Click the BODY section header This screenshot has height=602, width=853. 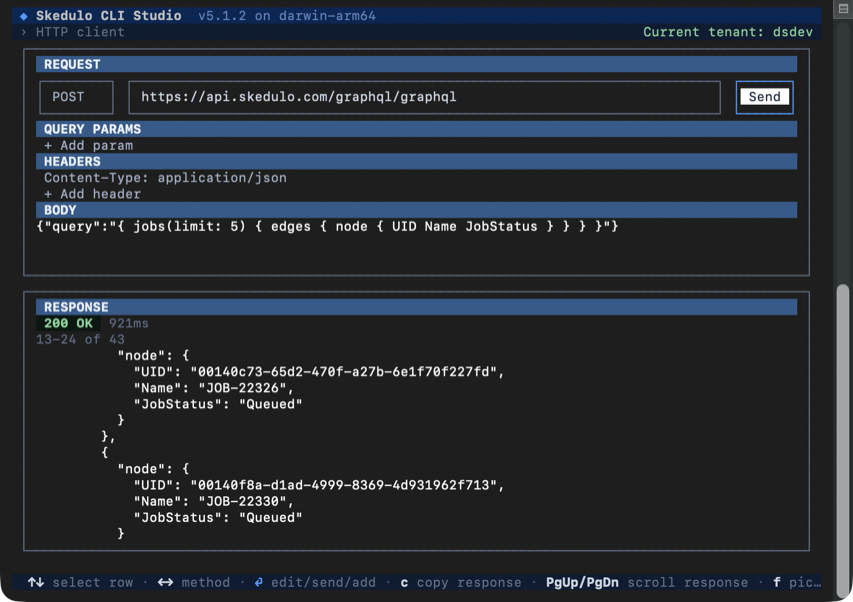[416, 210]
